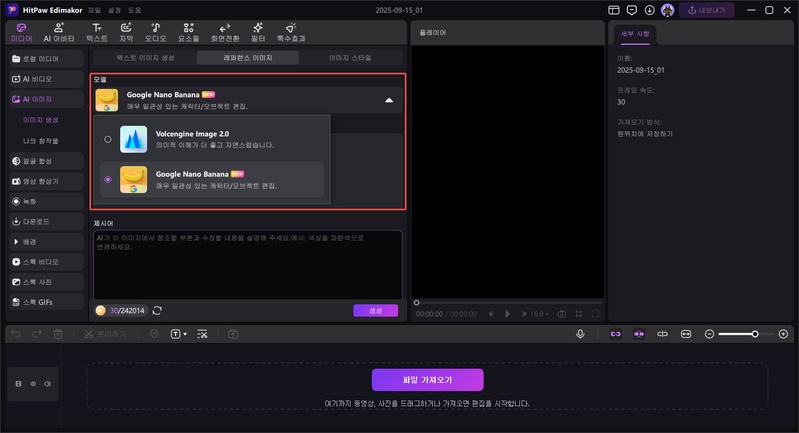Viewport: 799px width, 433px height.
Task: Open the 16:9 aspect ratio dropdown
Action: [x=538, y=313]
